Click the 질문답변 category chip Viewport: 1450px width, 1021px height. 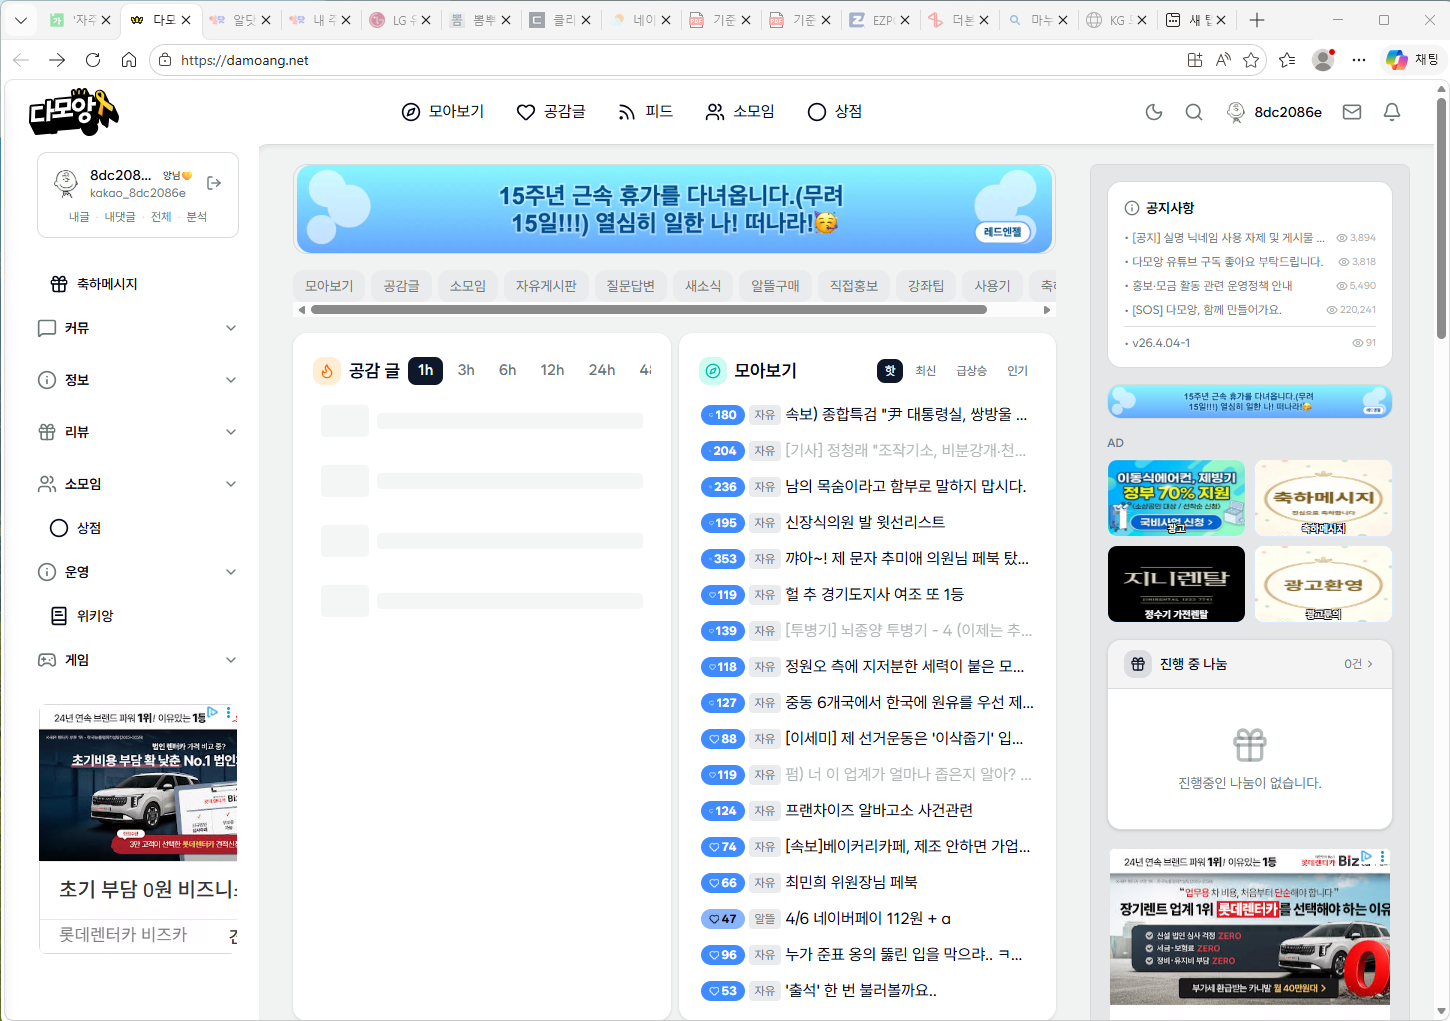tap(630, 286)
